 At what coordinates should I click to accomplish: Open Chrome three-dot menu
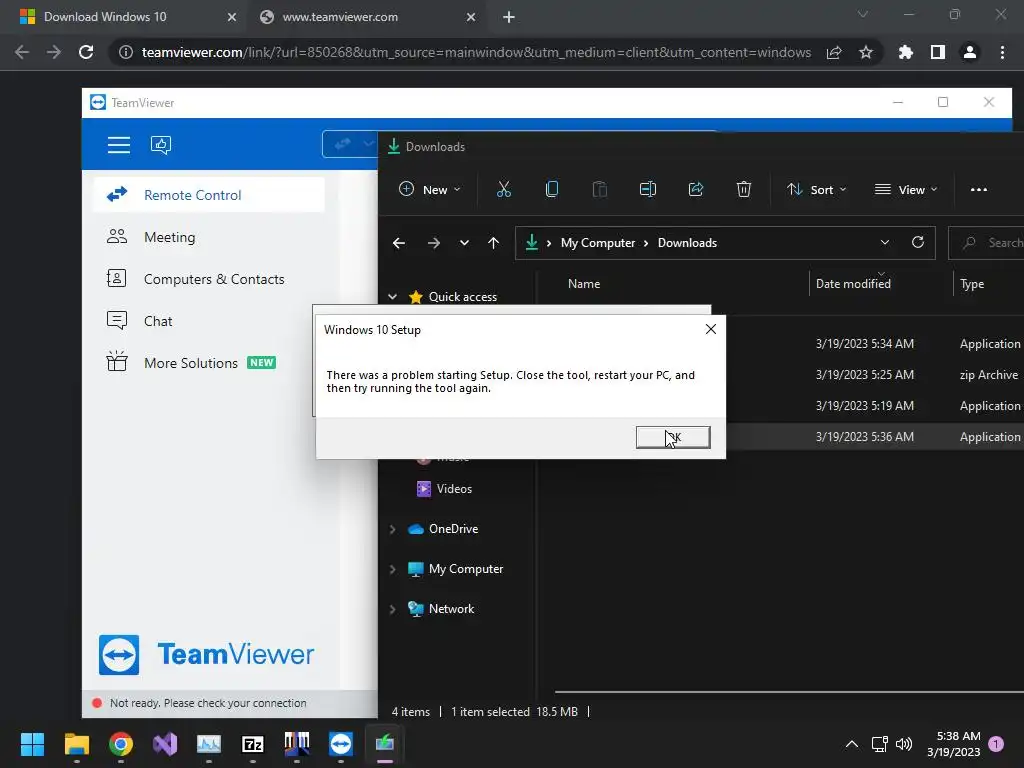point(1002,52)
